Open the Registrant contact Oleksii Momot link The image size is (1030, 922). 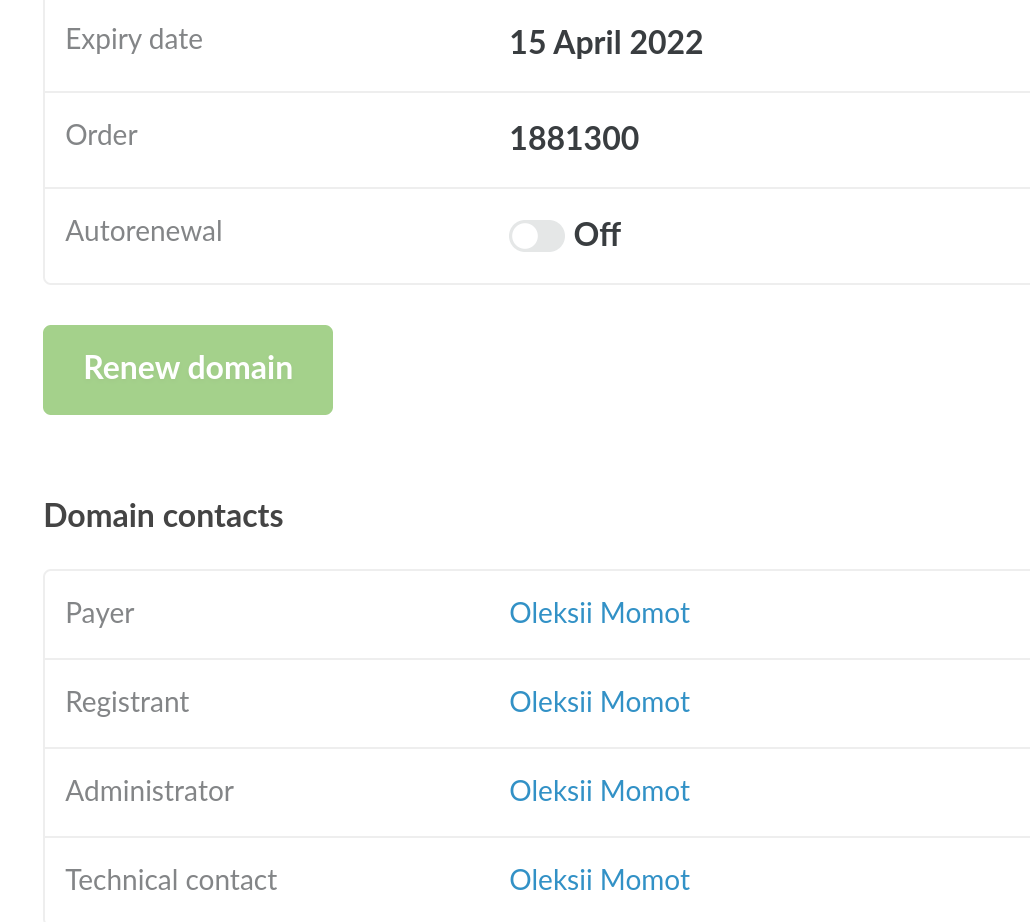(x=599, y=702)
